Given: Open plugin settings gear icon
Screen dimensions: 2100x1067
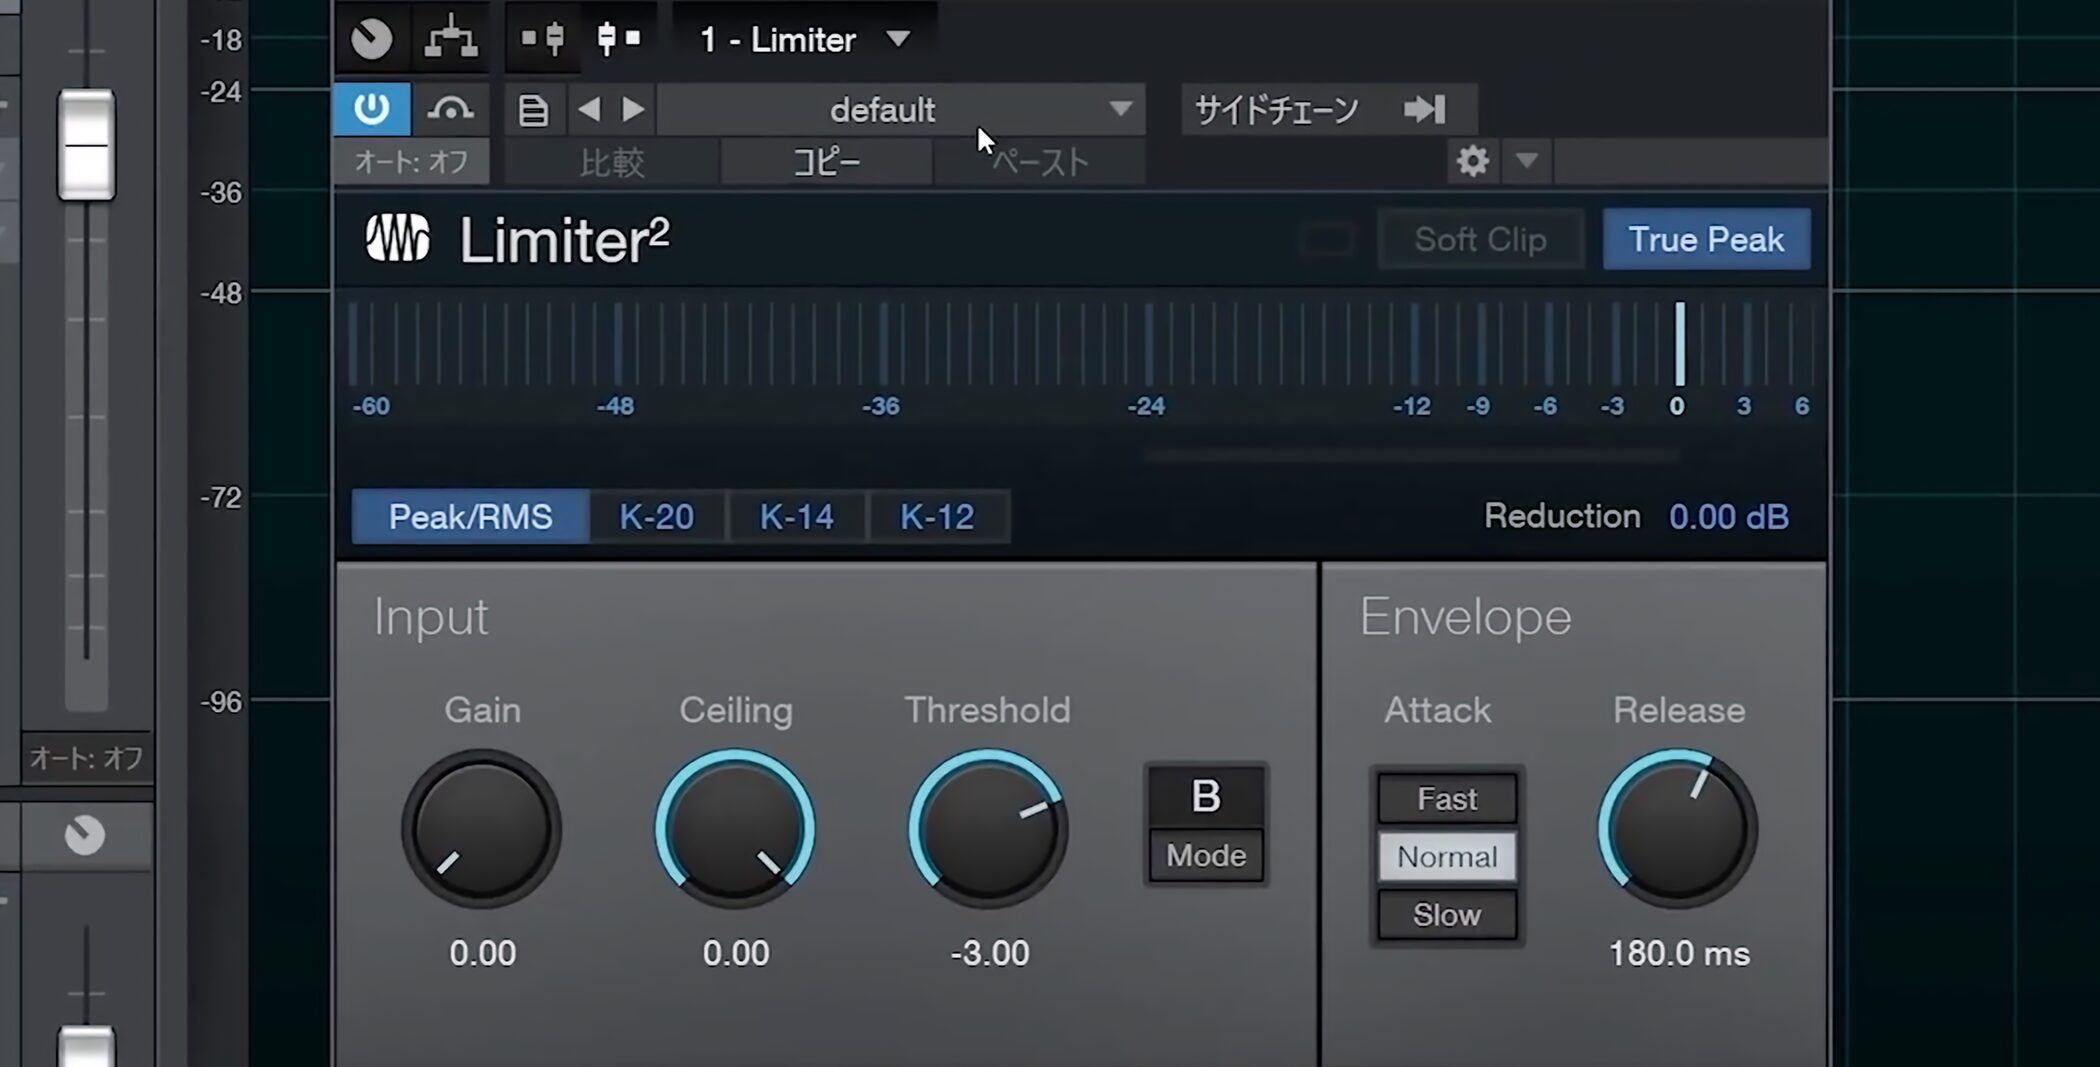Looking at the screenshot, I should pyautogui.click(x=1472, y=161).
